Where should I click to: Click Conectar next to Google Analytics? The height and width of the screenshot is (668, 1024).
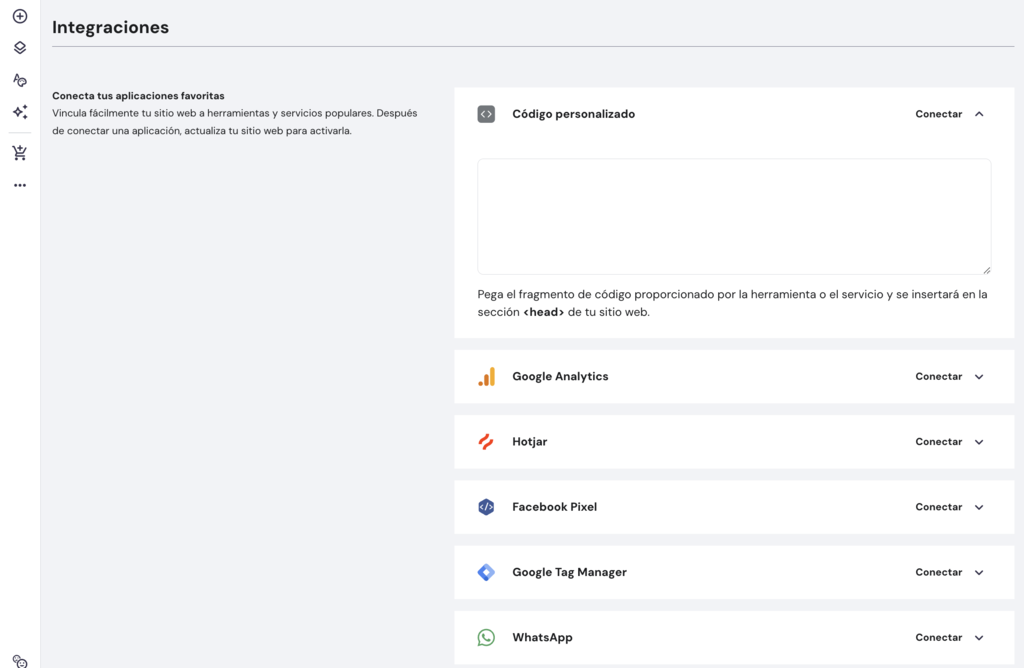click(938, 376)
